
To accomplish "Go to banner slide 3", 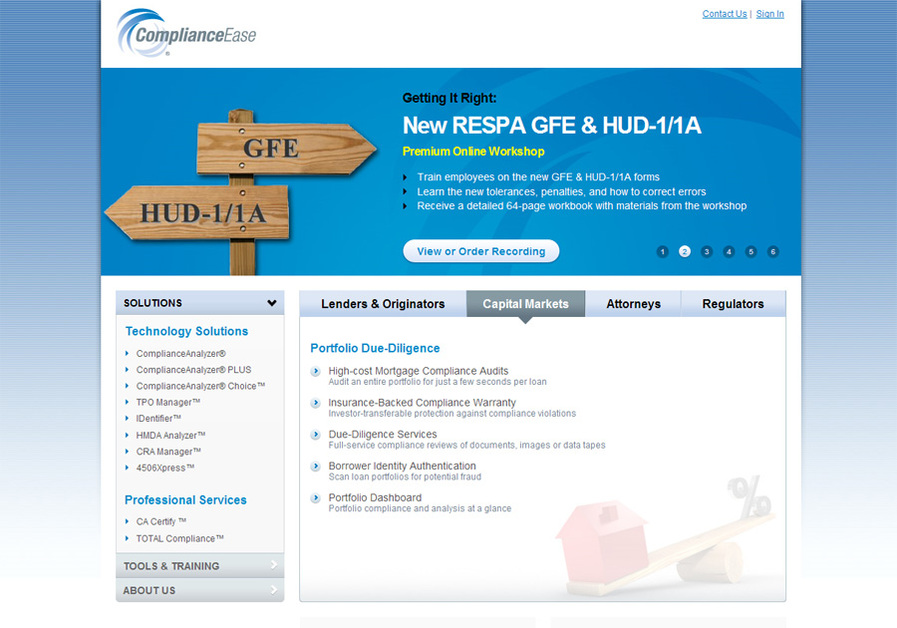I will pyautogui.click(x=707, y=252).
